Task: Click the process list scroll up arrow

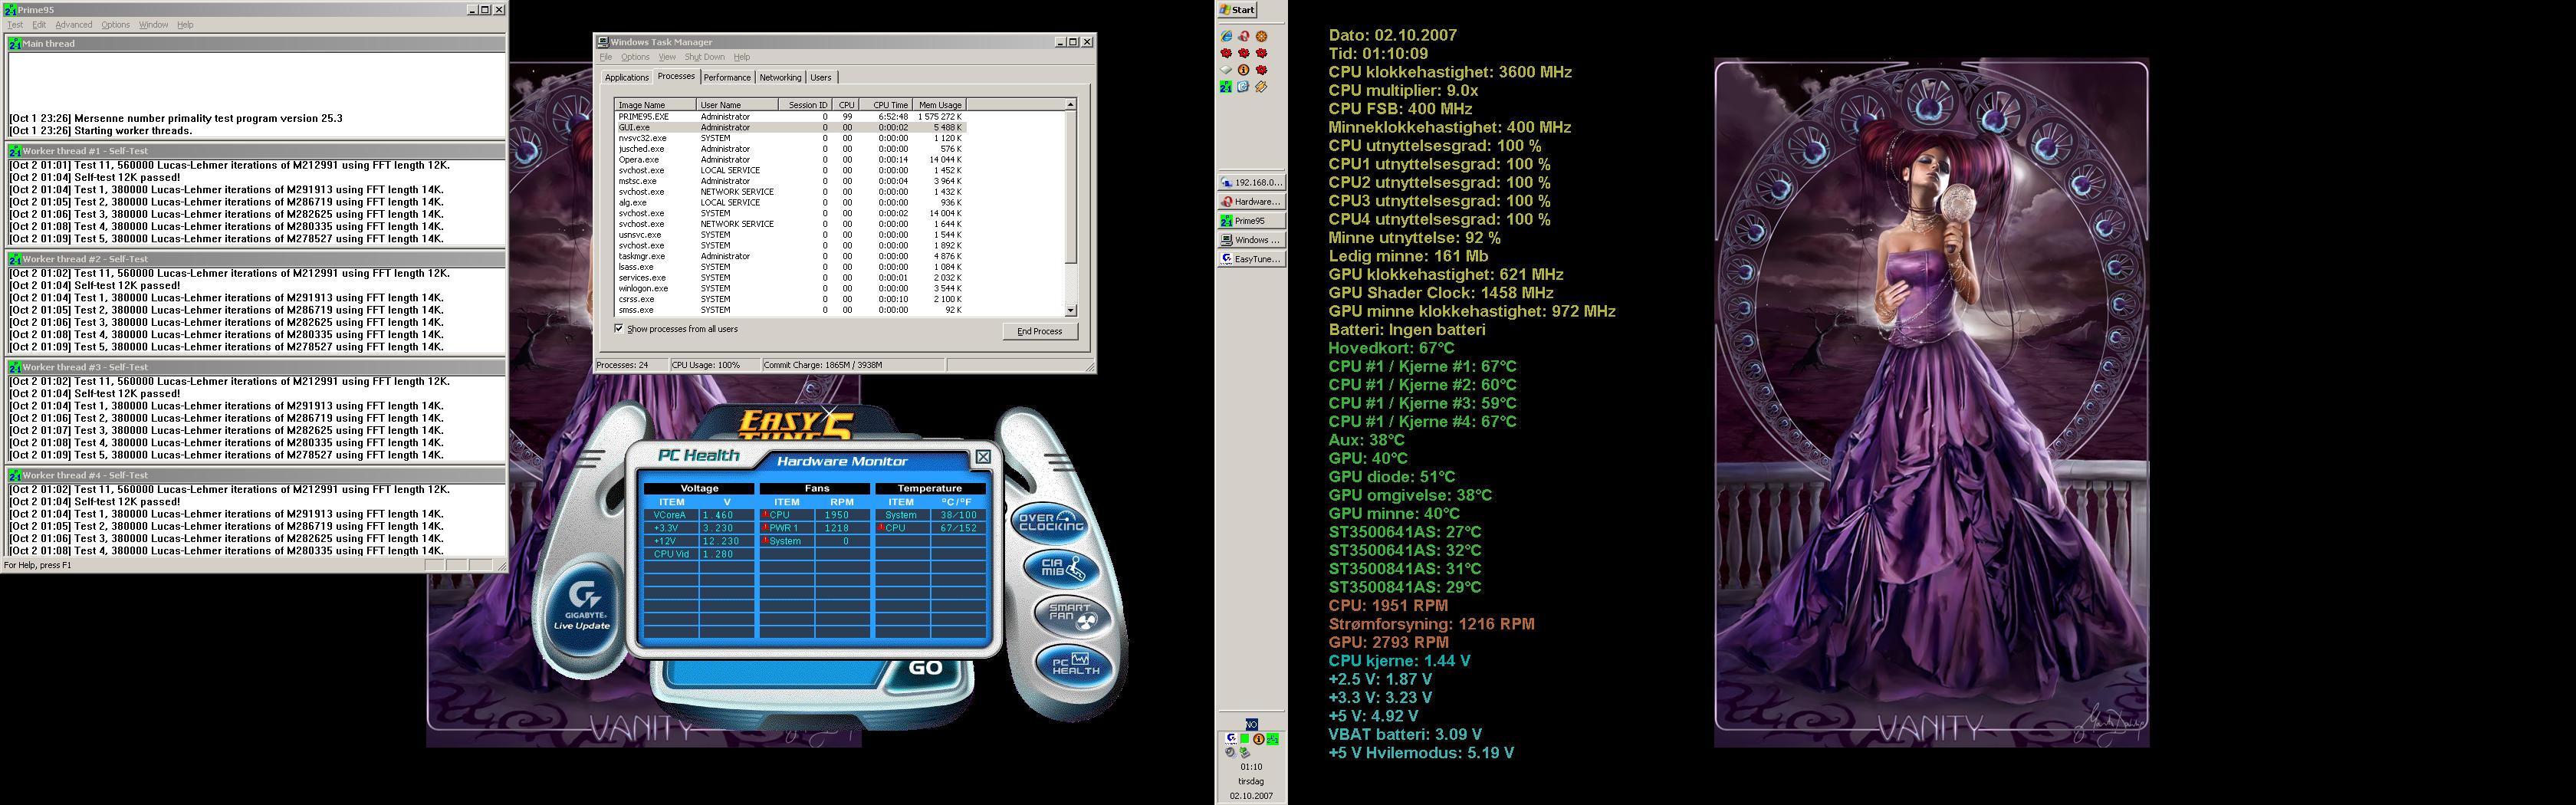Action: (1071, 104)
